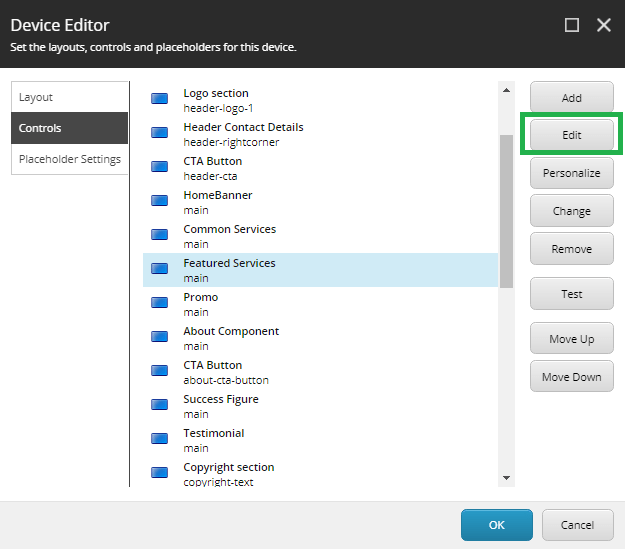This screenshot has width=625, height=549.
Task: Click the Common Services rendering icon
Action: (159, 235)
